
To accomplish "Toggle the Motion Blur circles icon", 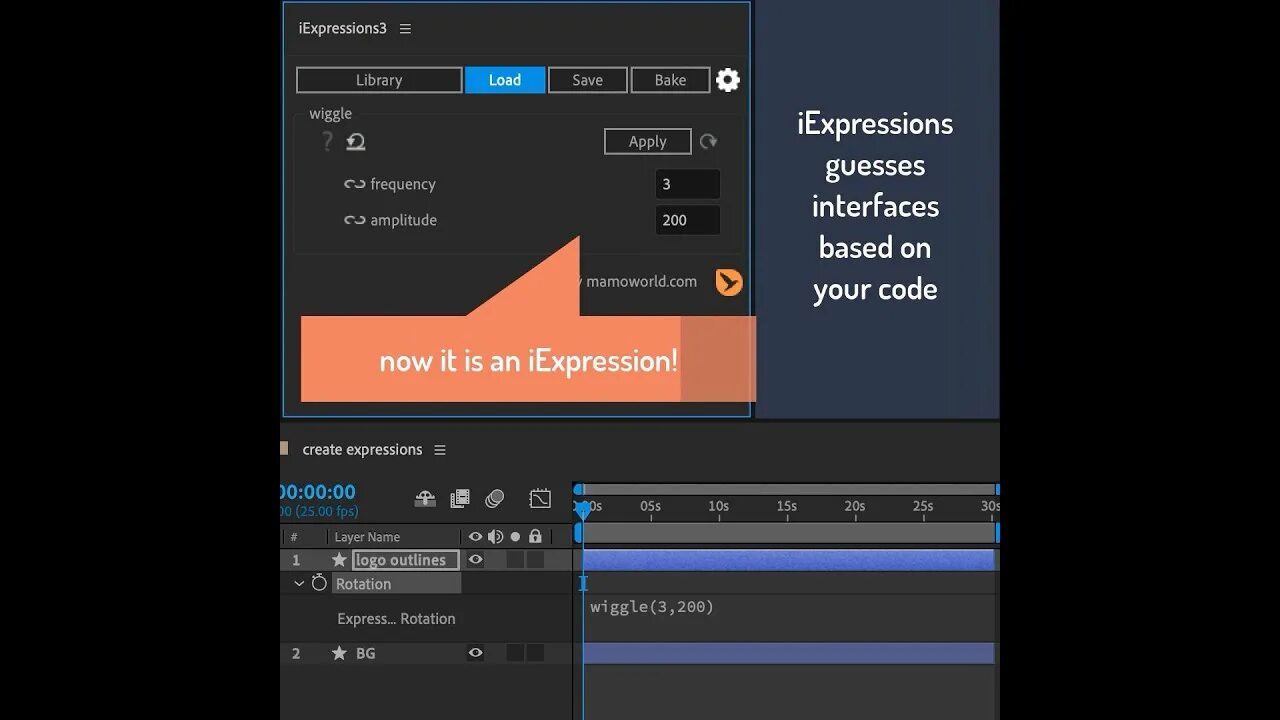I will [495, 498].
